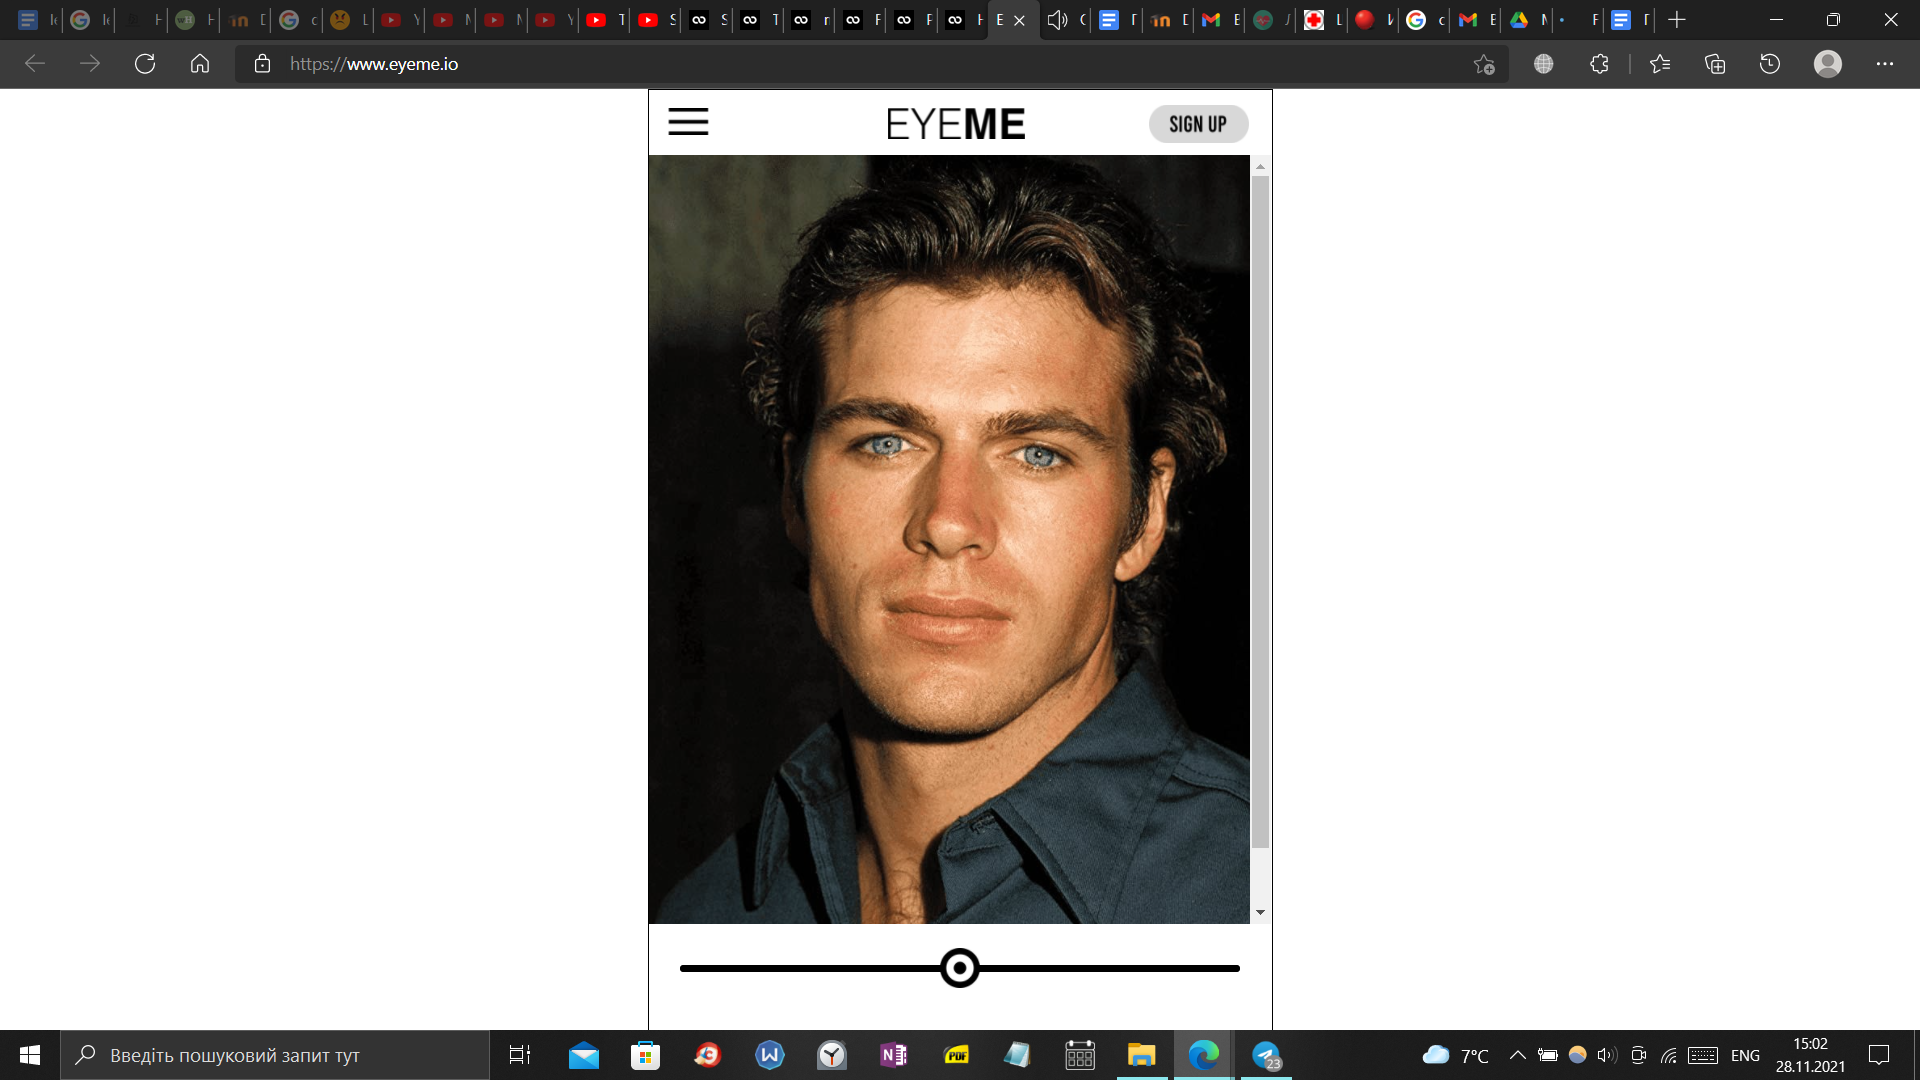The width and height of the screenshot is (1920, 1080).
Task: Go to the browser home page
Action: pos(200,64)
